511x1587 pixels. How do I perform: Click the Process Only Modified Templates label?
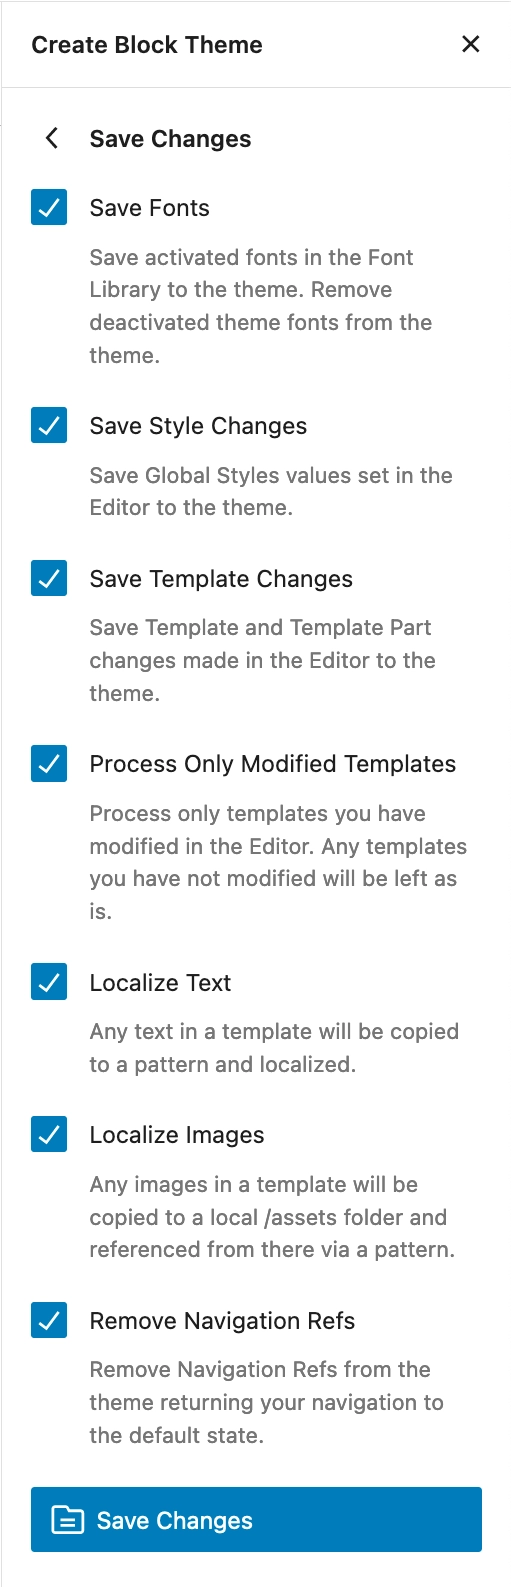coord(273,764)
